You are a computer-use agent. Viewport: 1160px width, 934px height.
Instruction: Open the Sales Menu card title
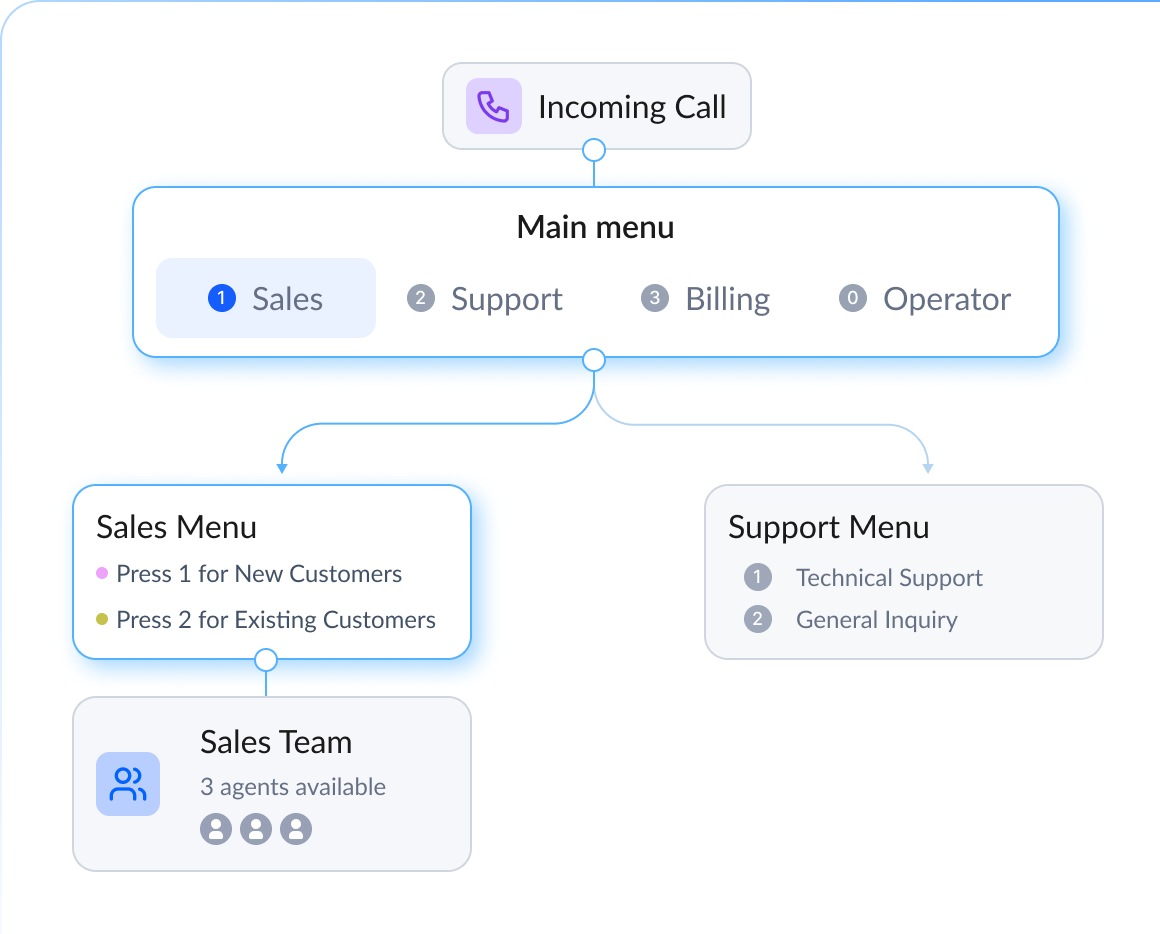pos(177,527)
